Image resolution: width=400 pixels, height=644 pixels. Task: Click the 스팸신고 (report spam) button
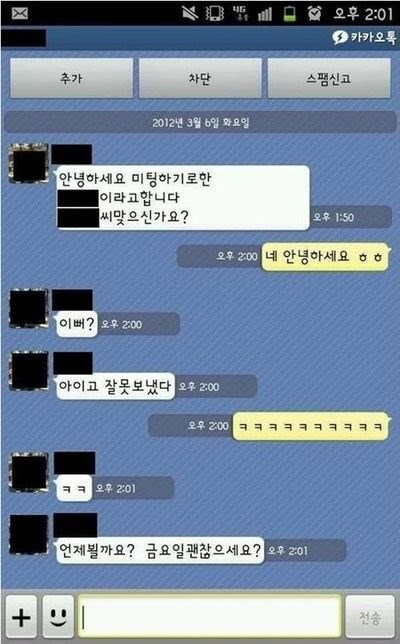[x=329, y=78]
